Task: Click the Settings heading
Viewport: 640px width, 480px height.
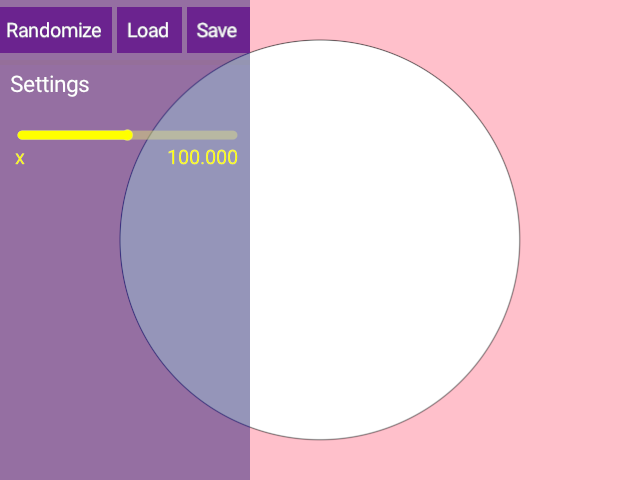Action: (50, 84)
